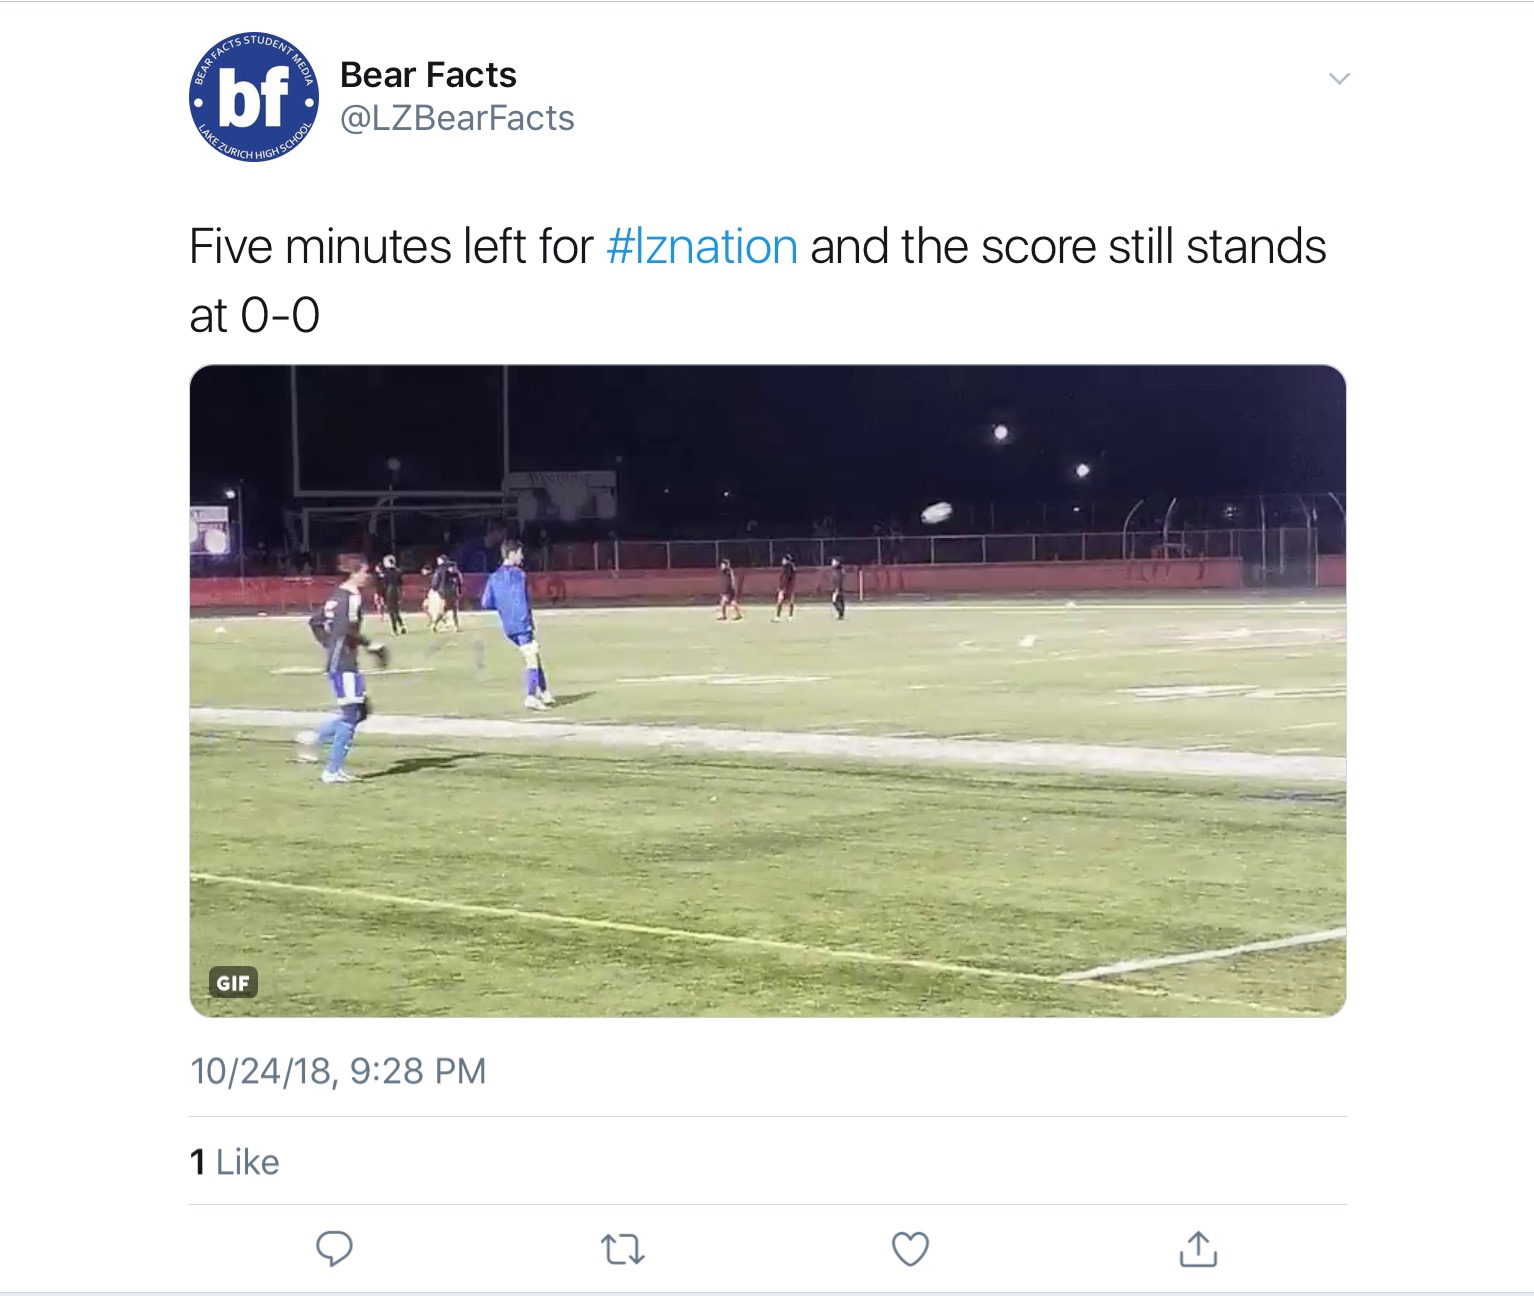Like the tweet with the heart icon
The width and height of the screenshot is (1534, 1296).
pos(910,1248)
